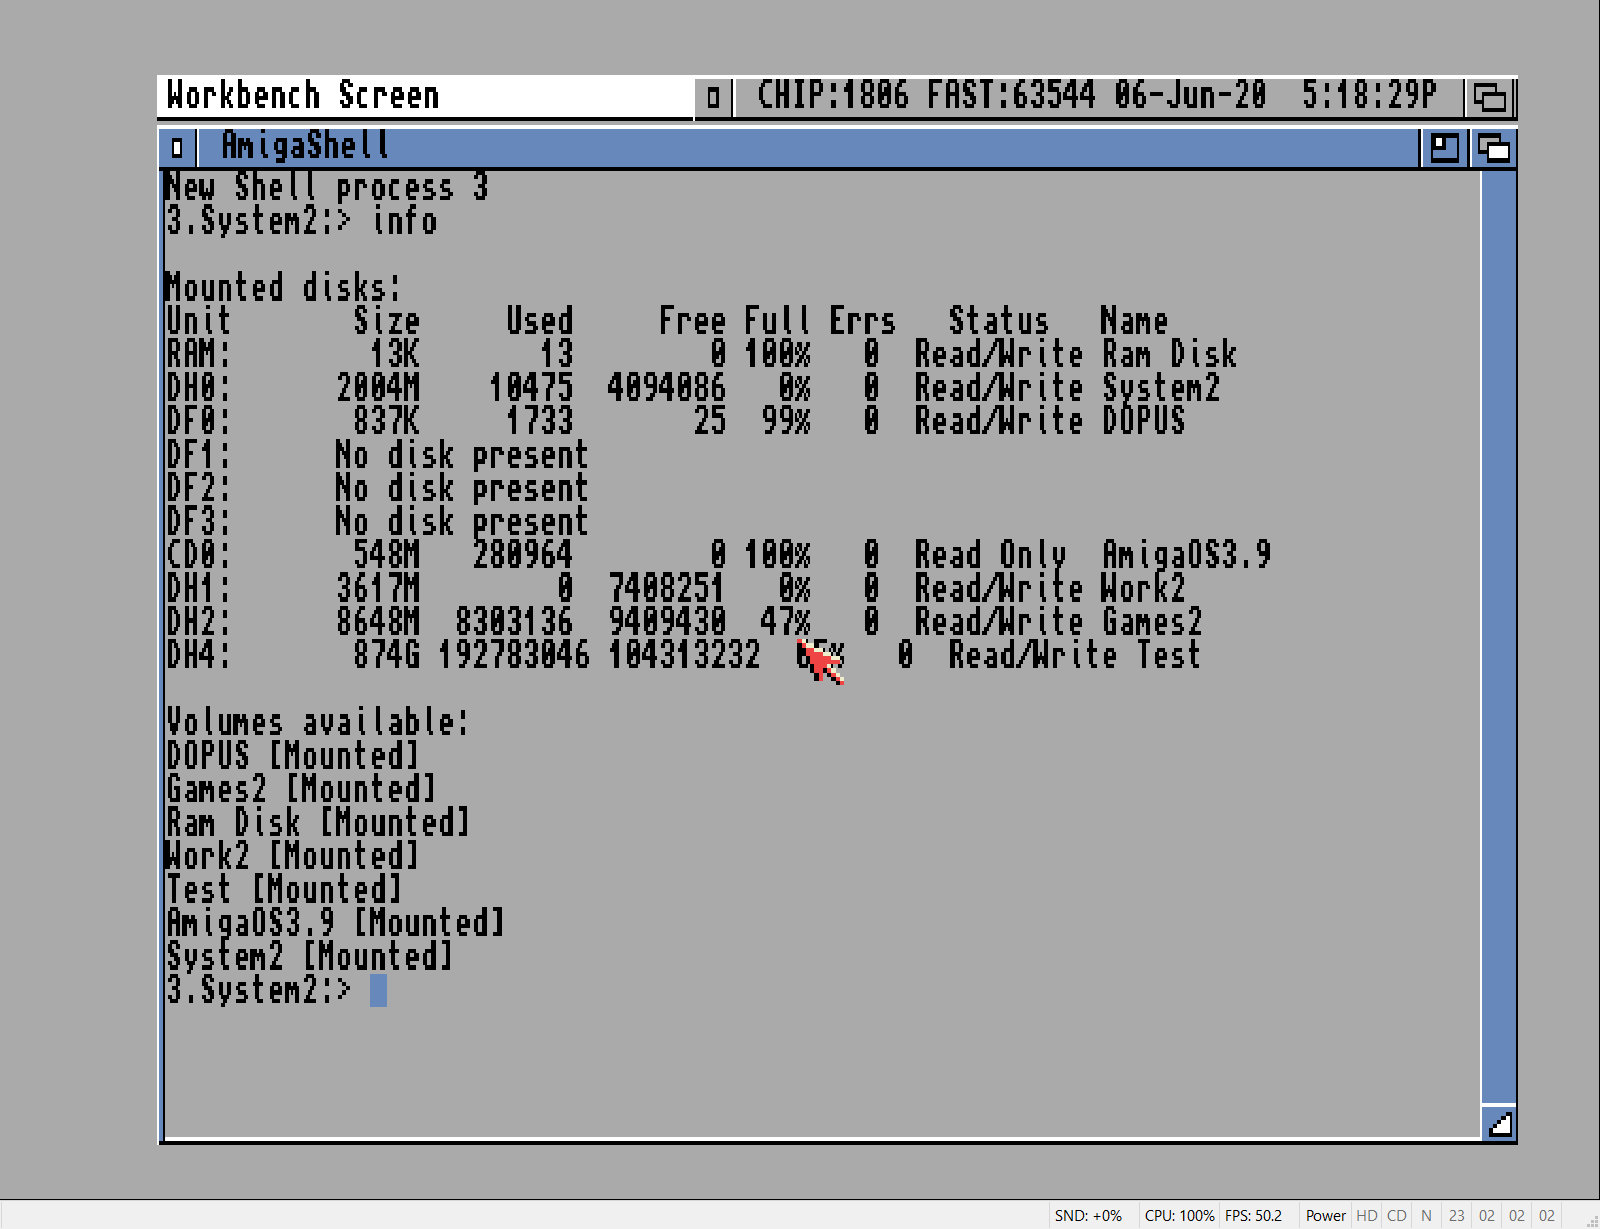
Task: Click the typed 'info' command text
Action: (x=405, y=220)
